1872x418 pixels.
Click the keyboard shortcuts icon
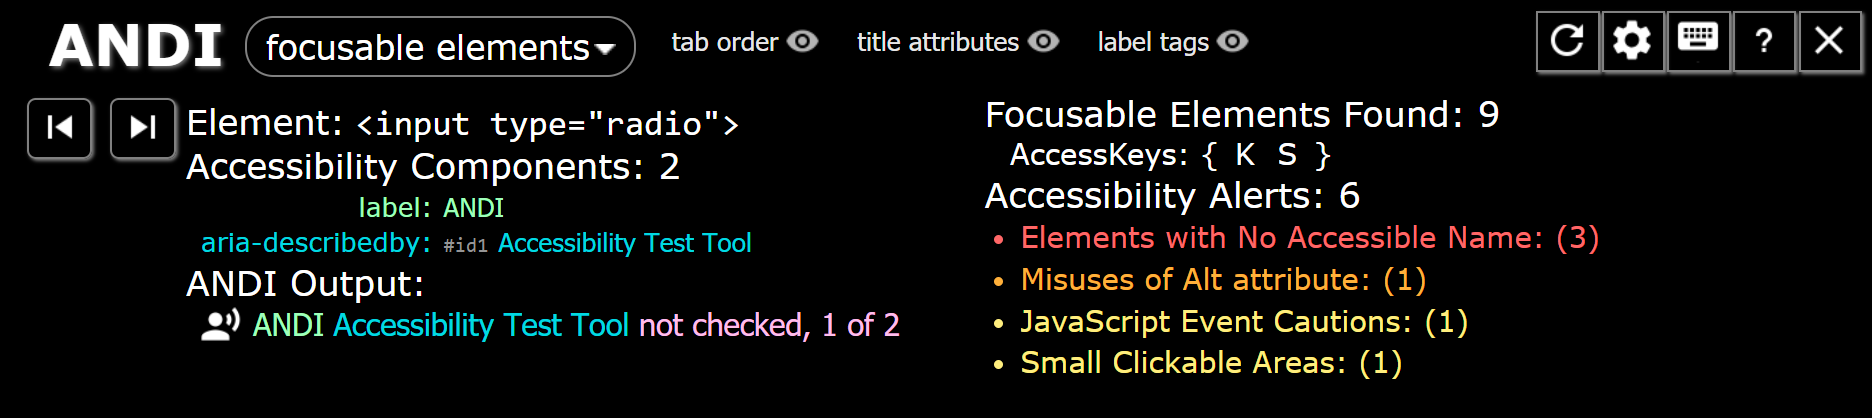tap(1698, 41)
